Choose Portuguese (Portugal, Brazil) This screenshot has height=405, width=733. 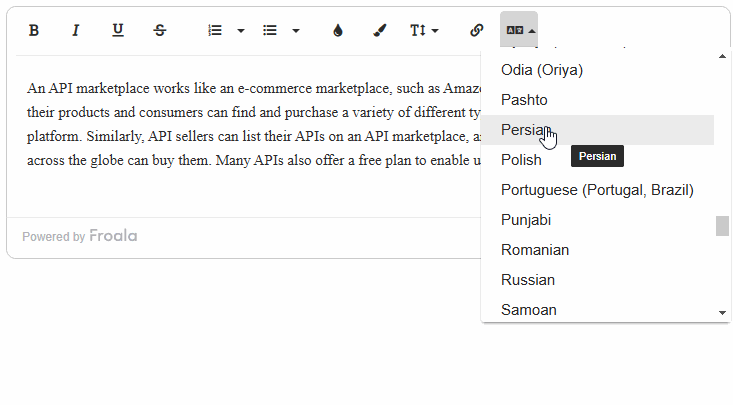pos(597,190)
